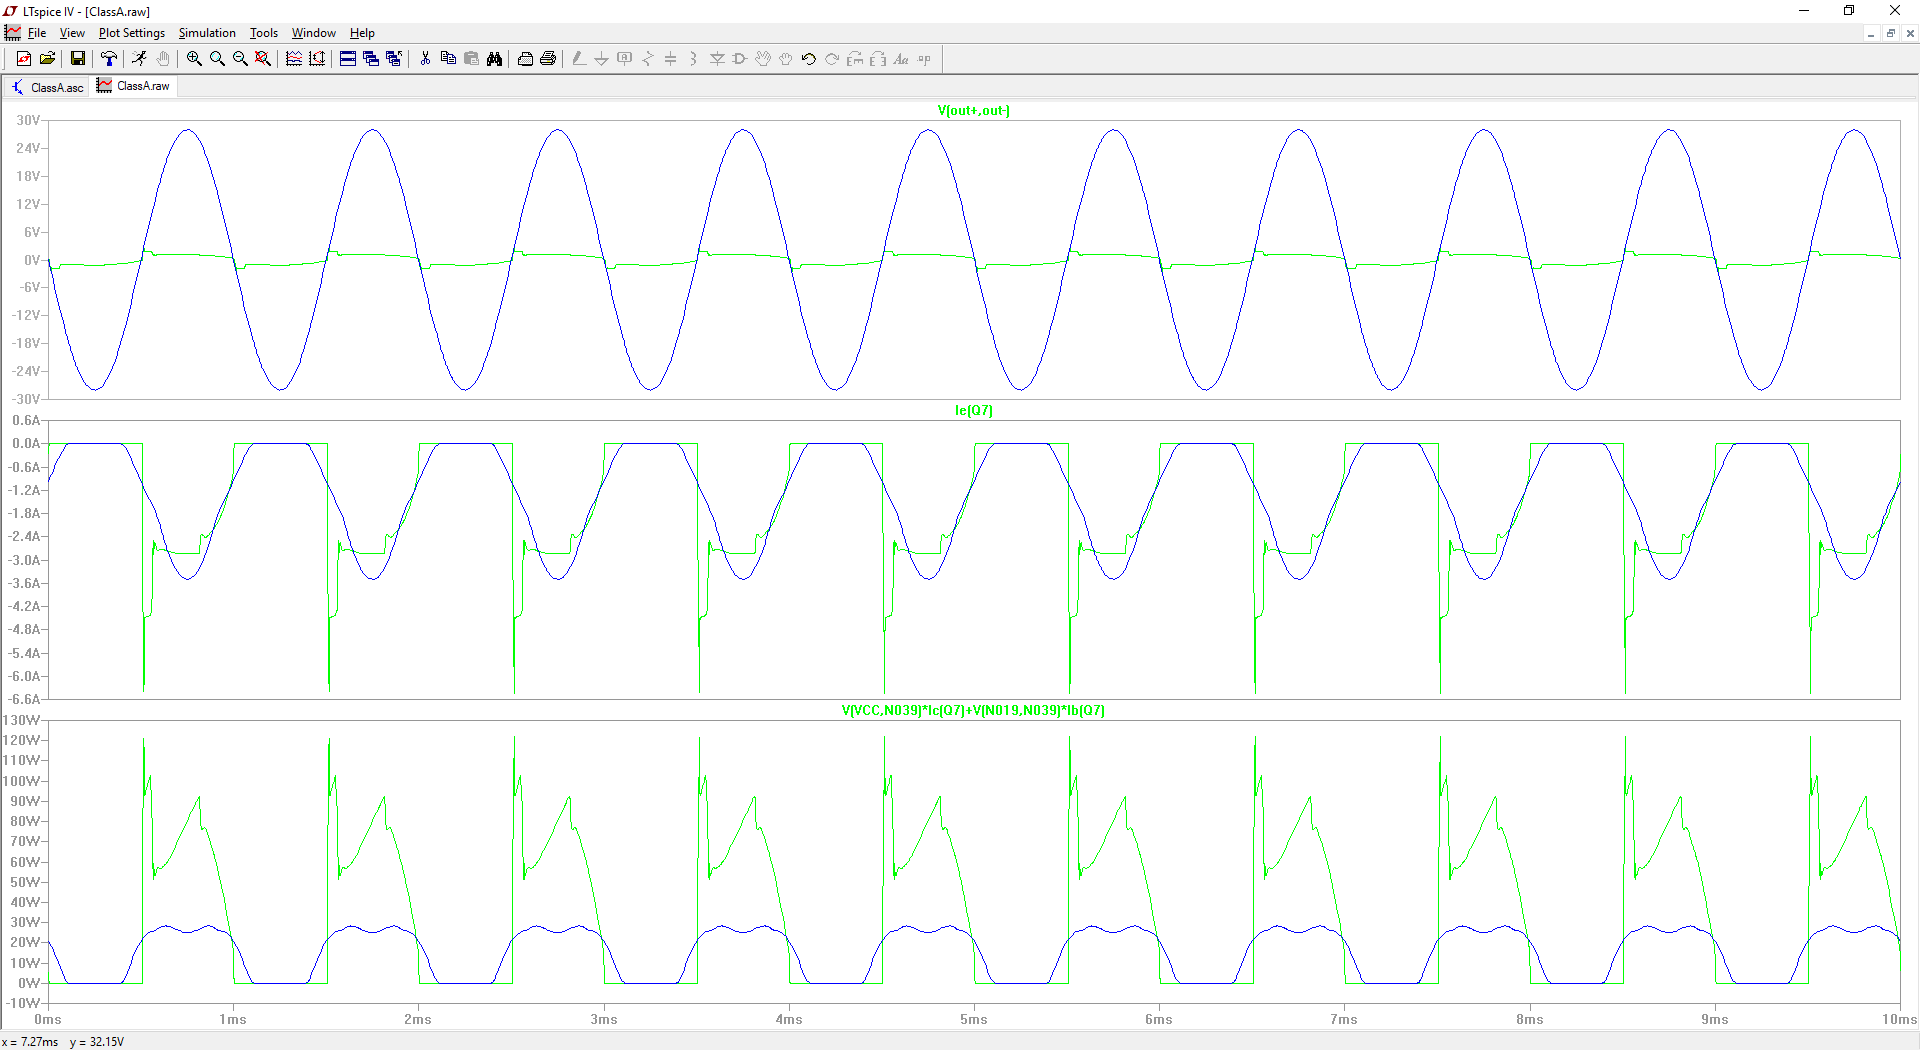Select the draw wire pencil tool
This screenshot has width=1920, height=1050.
579,59
